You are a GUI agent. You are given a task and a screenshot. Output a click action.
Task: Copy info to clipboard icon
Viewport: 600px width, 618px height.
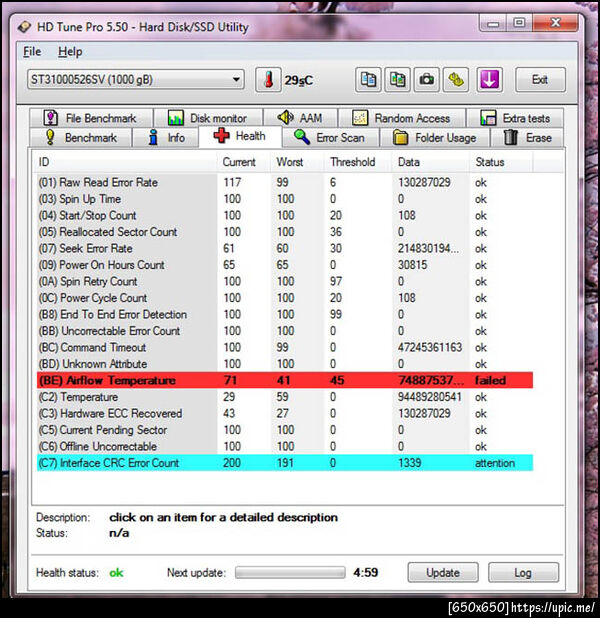pos(368,80)
